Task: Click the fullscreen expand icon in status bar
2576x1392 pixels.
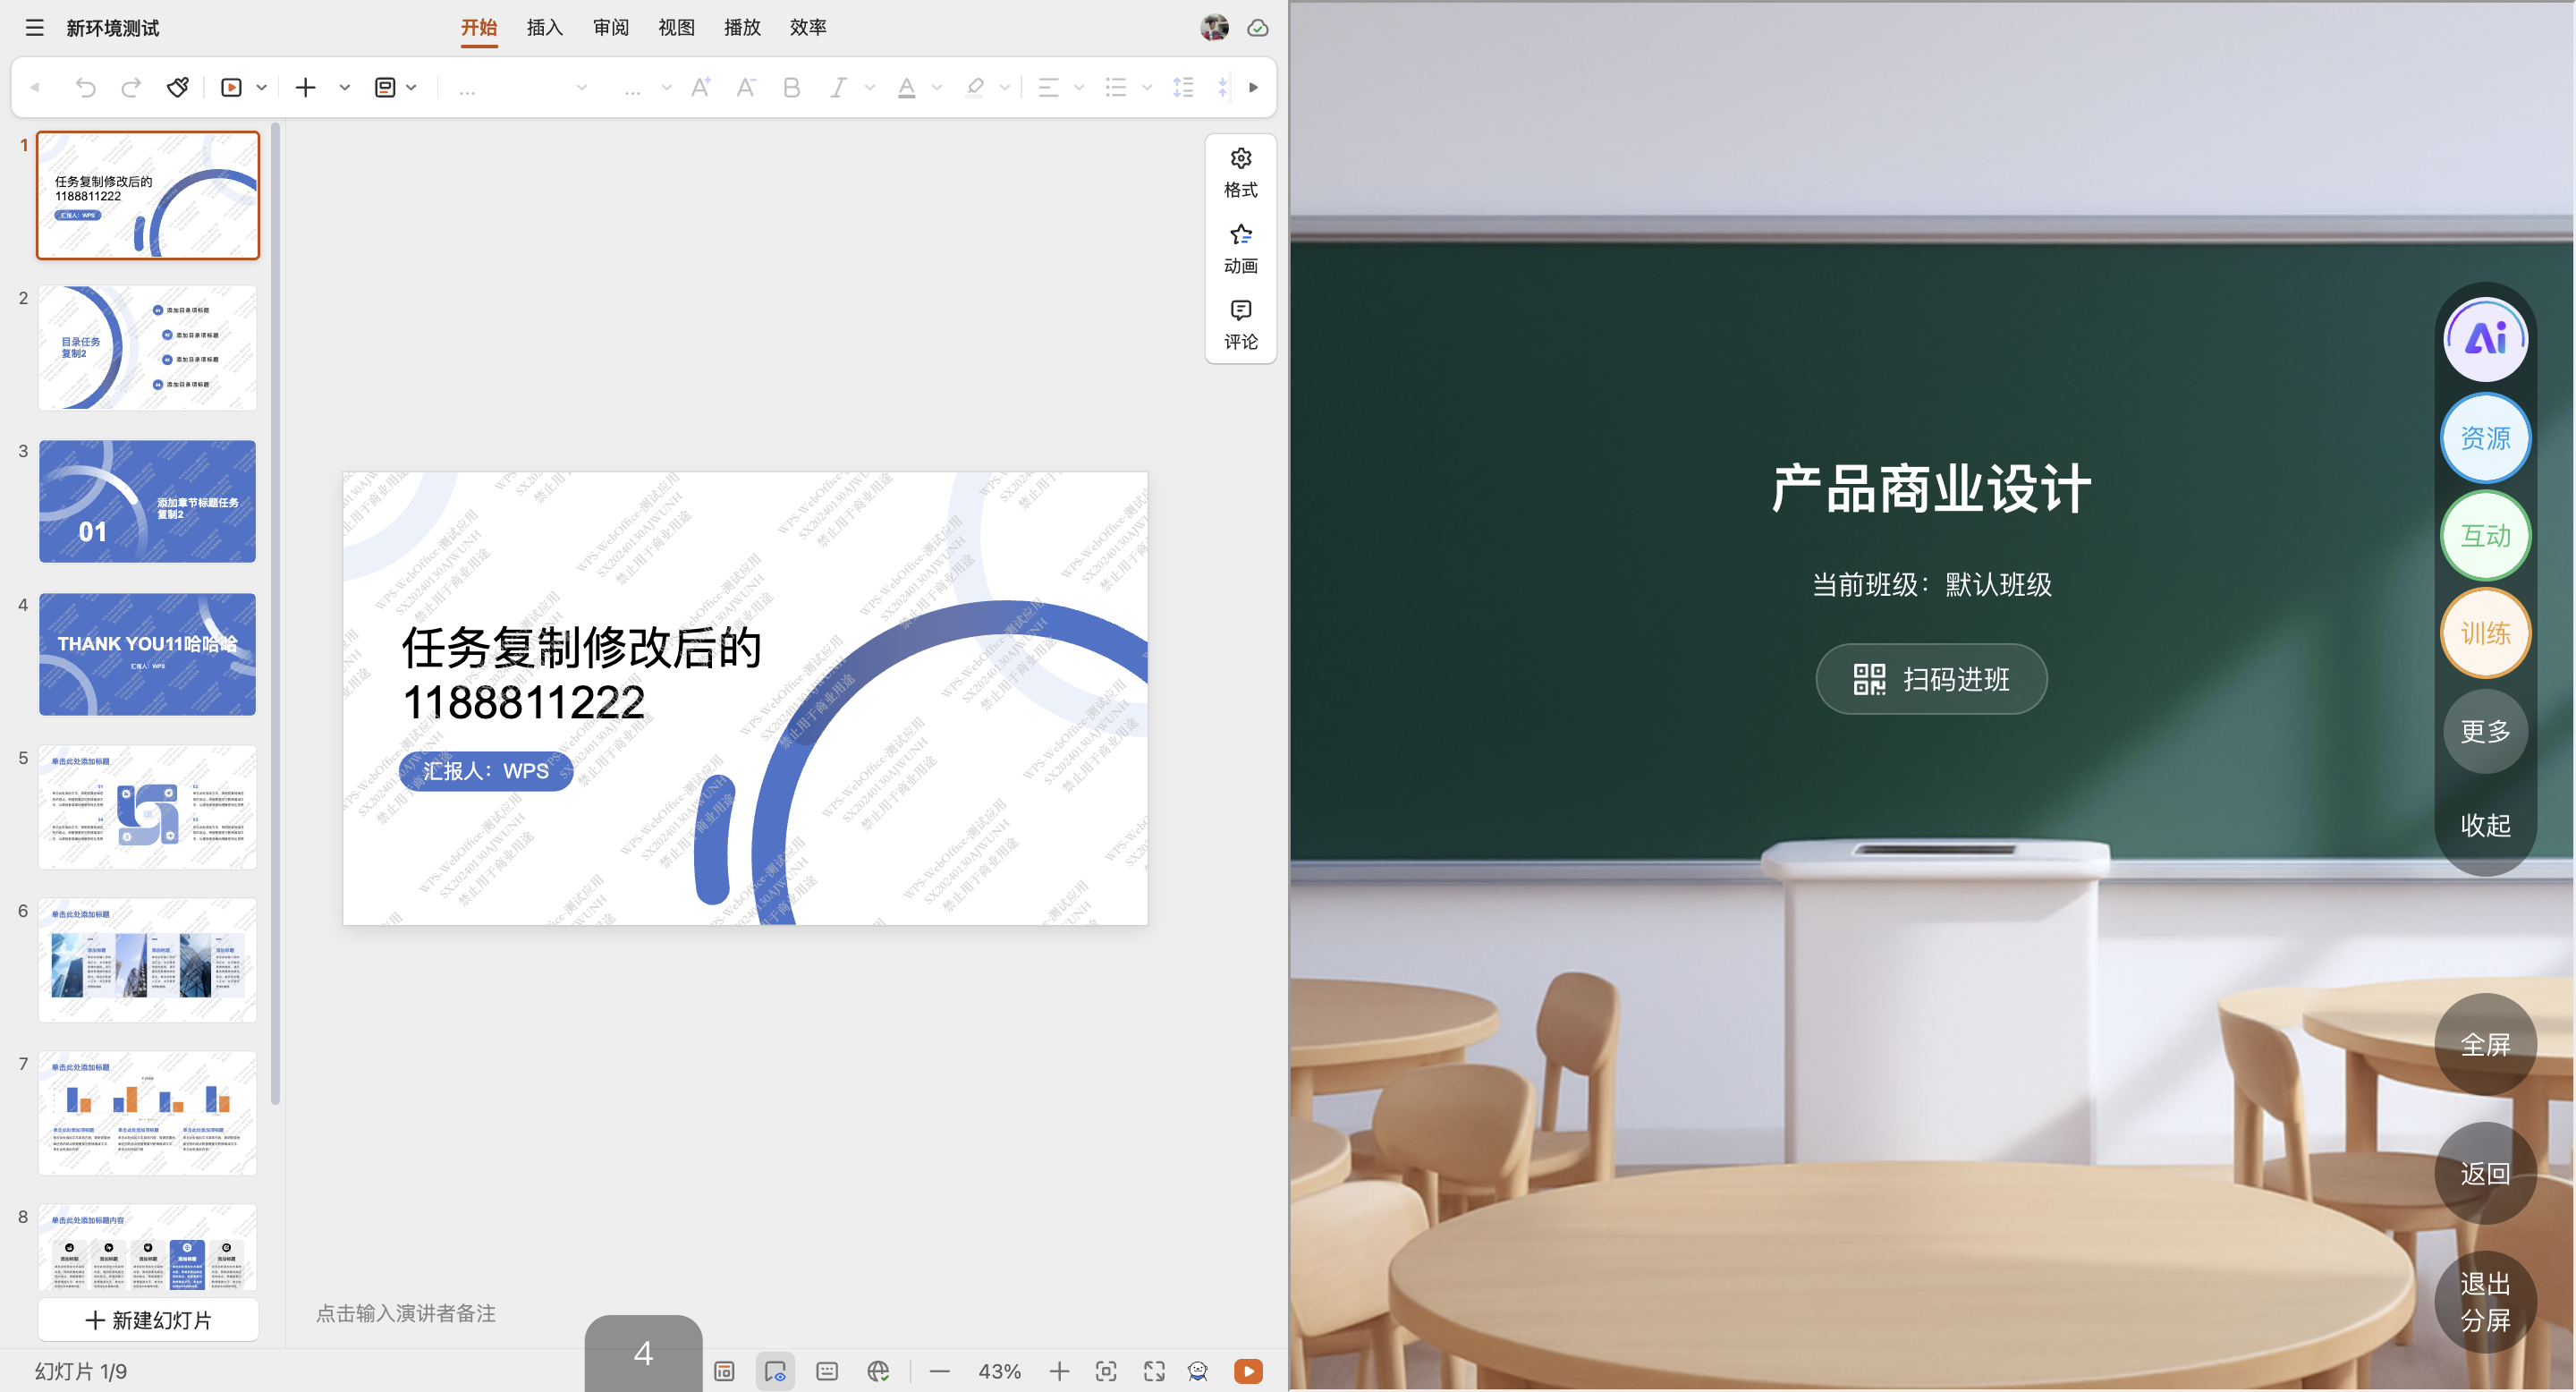Action: (1154, 1371)
